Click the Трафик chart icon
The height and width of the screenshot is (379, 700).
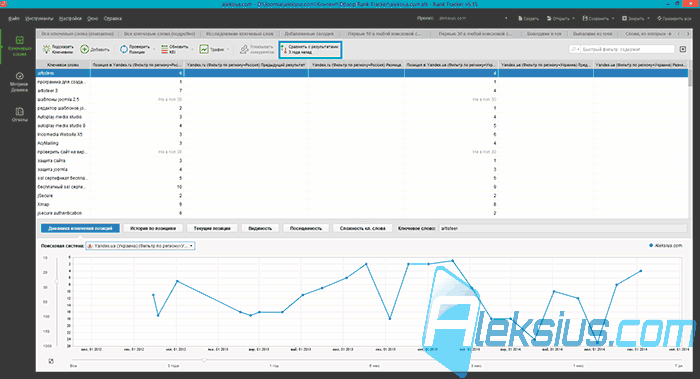point(204,49)
